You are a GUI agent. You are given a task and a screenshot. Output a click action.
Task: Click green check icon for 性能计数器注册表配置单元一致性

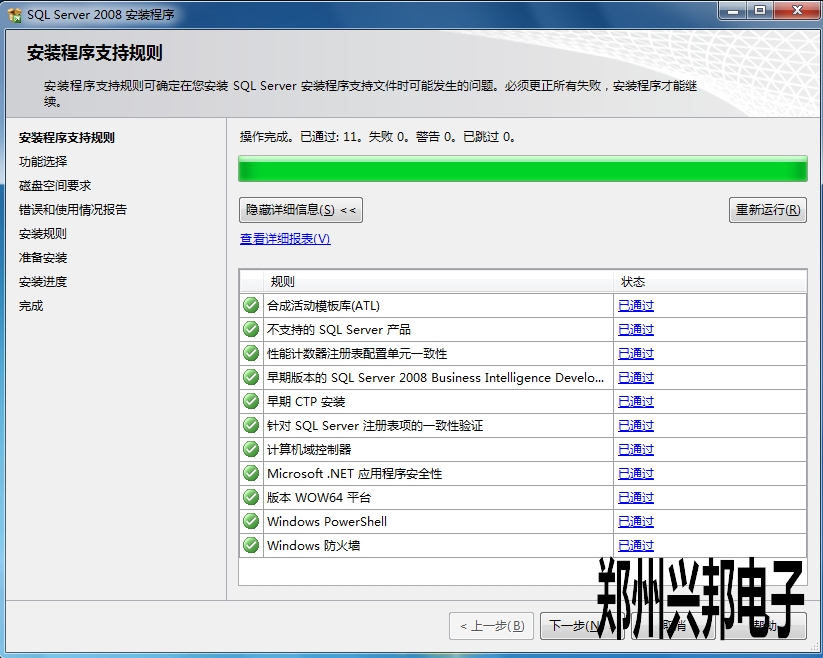(x=251, y=353)
